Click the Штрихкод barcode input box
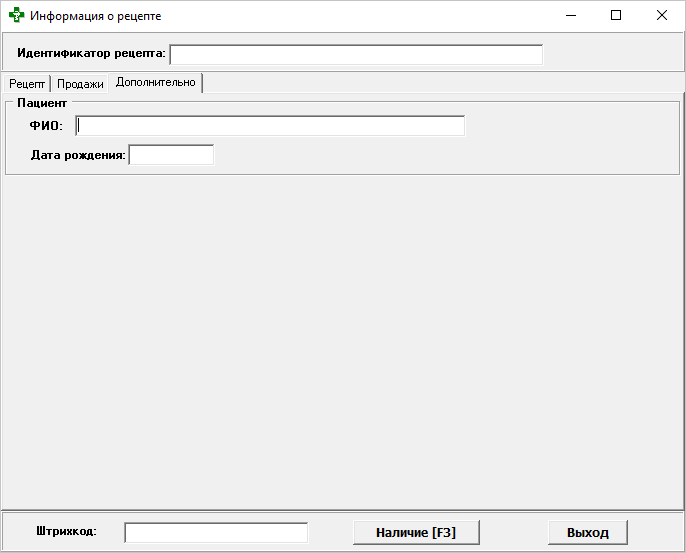Image resolution: width=686 pixels, height=553 pixels. 216,532
